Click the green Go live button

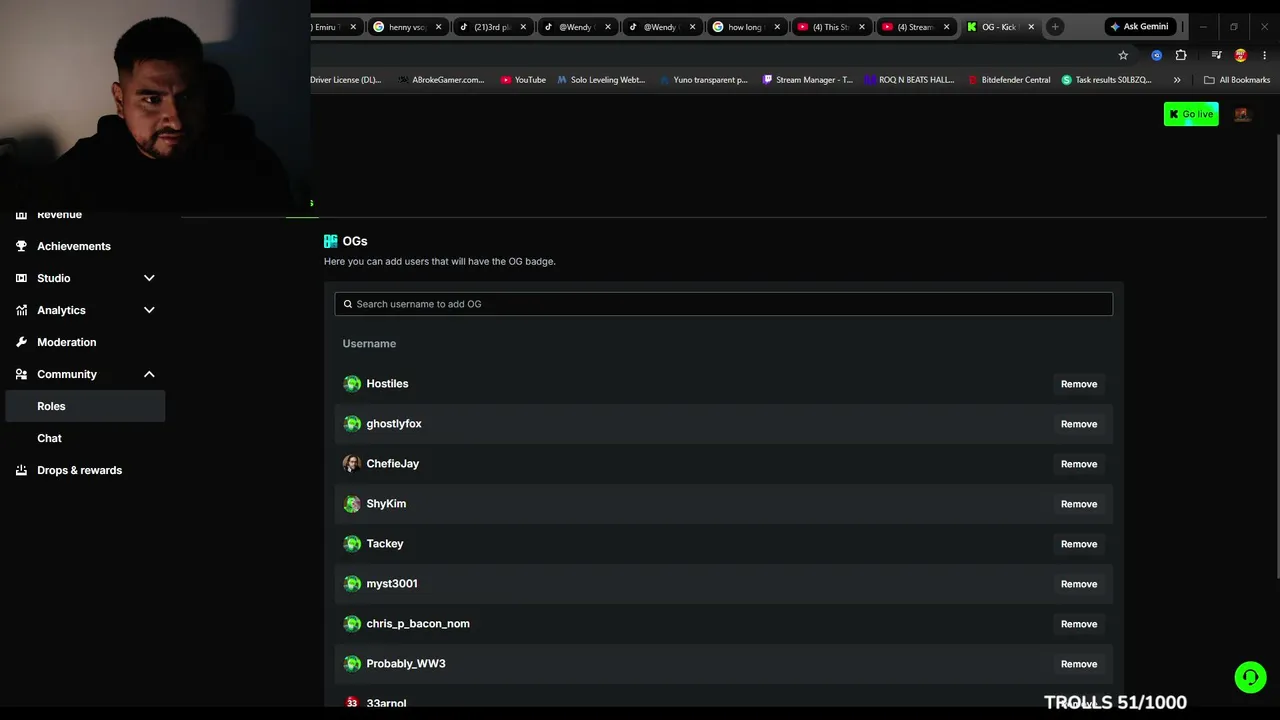(1191, 114)
